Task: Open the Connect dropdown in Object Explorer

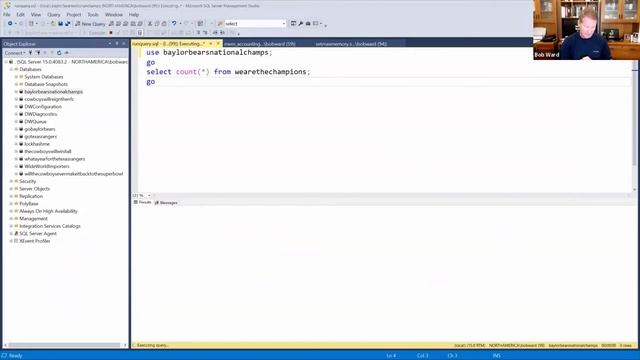Action: point(15,53)
